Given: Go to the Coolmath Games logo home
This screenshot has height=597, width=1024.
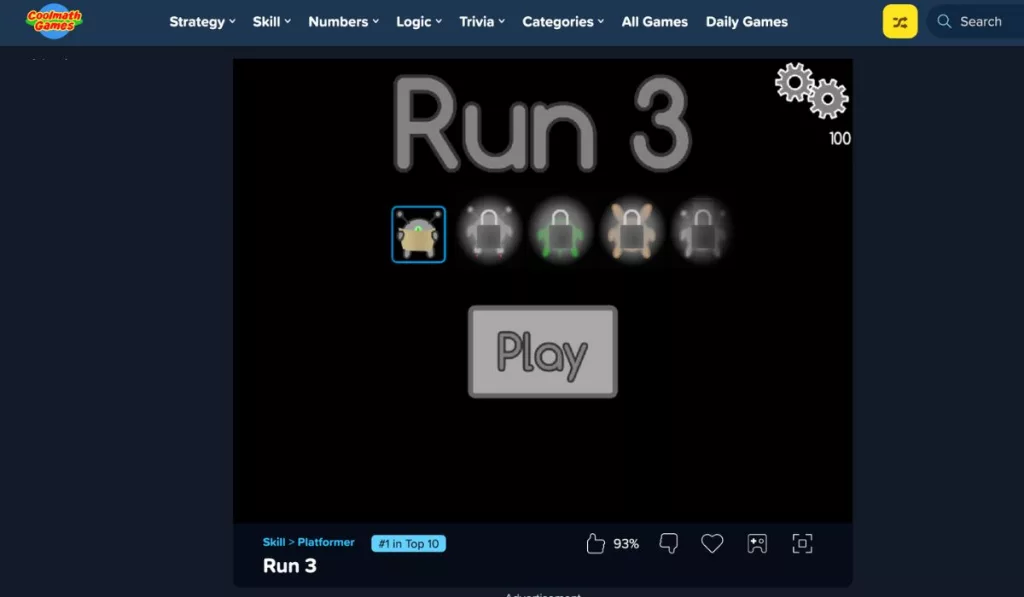Looking at the screenshot, I should (x=54, y=21).
